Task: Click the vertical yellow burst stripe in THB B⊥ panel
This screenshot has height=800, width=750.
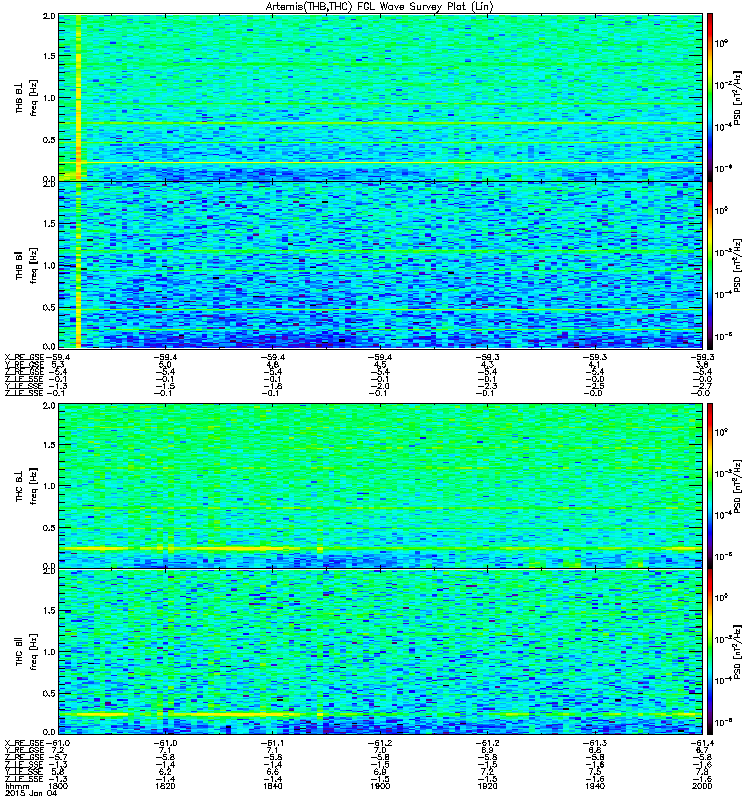Action: point(79,97)
